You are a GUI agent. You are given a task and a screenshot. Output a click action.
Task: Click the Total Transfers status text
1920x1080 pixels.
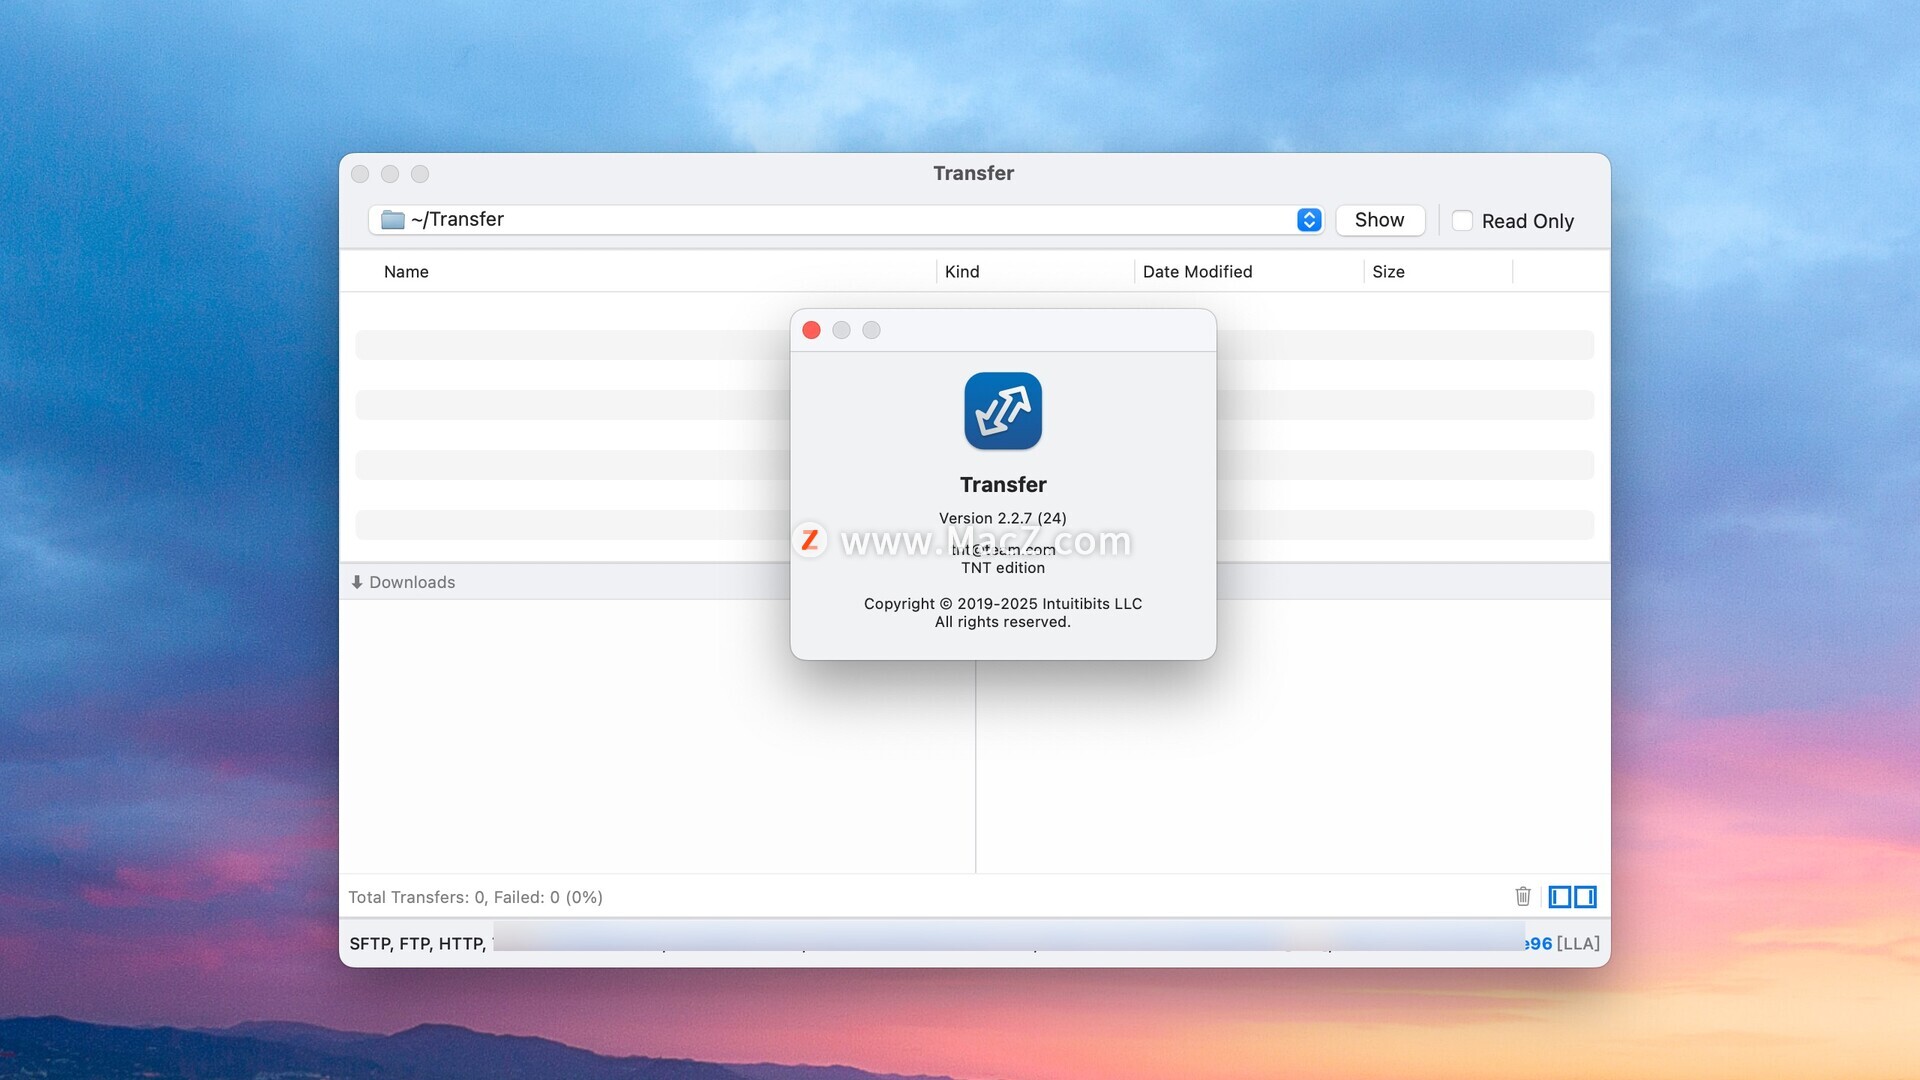click(x=475, y=897)
